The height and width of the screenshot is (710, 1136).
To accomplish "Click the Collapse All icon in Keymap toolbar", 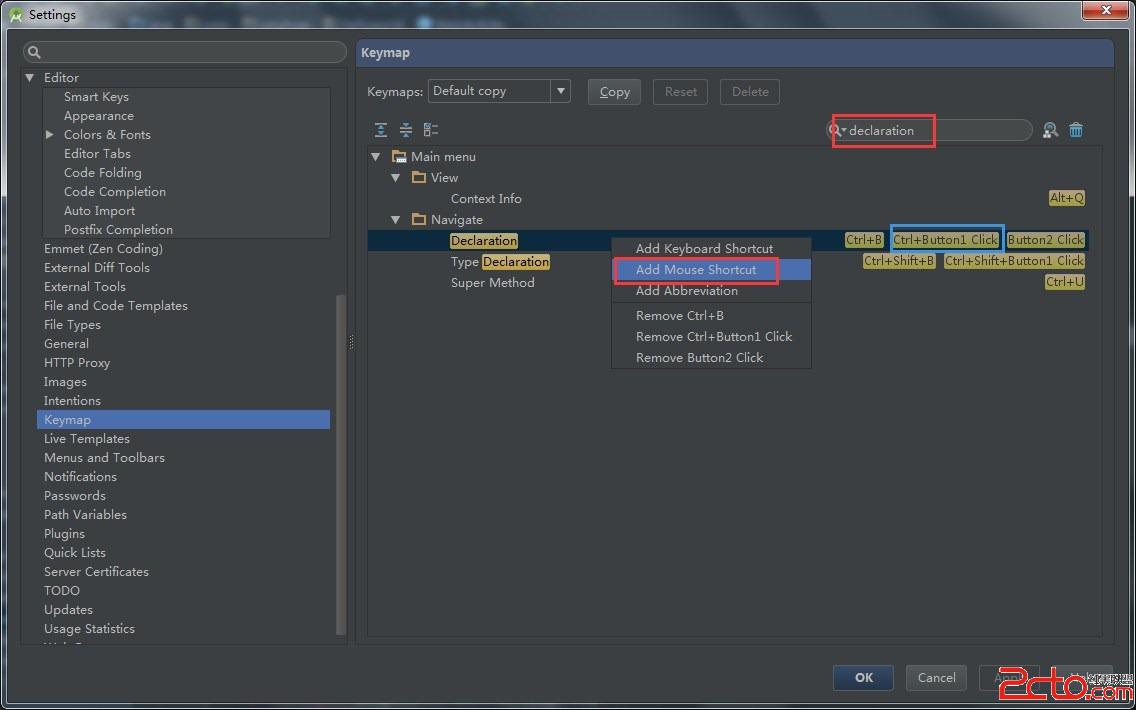I will 406,130.
